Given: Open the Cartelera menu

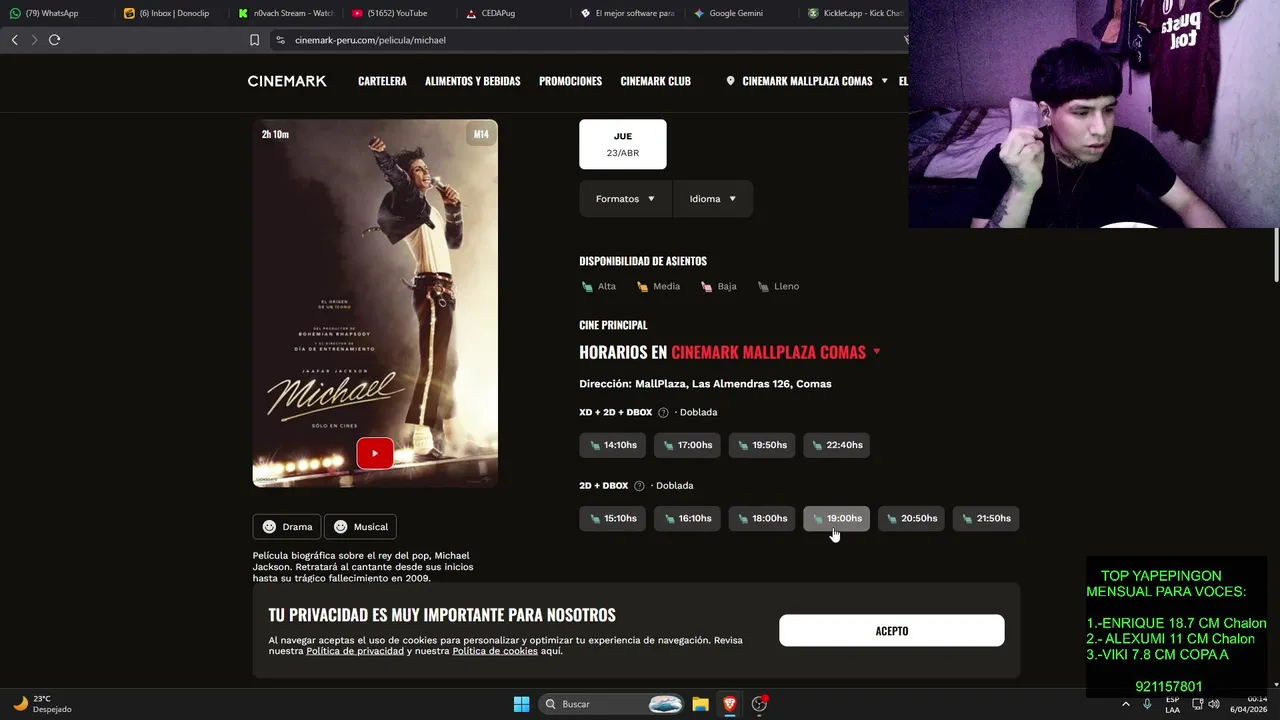Looking at the screenshot, I should point(382,81).
